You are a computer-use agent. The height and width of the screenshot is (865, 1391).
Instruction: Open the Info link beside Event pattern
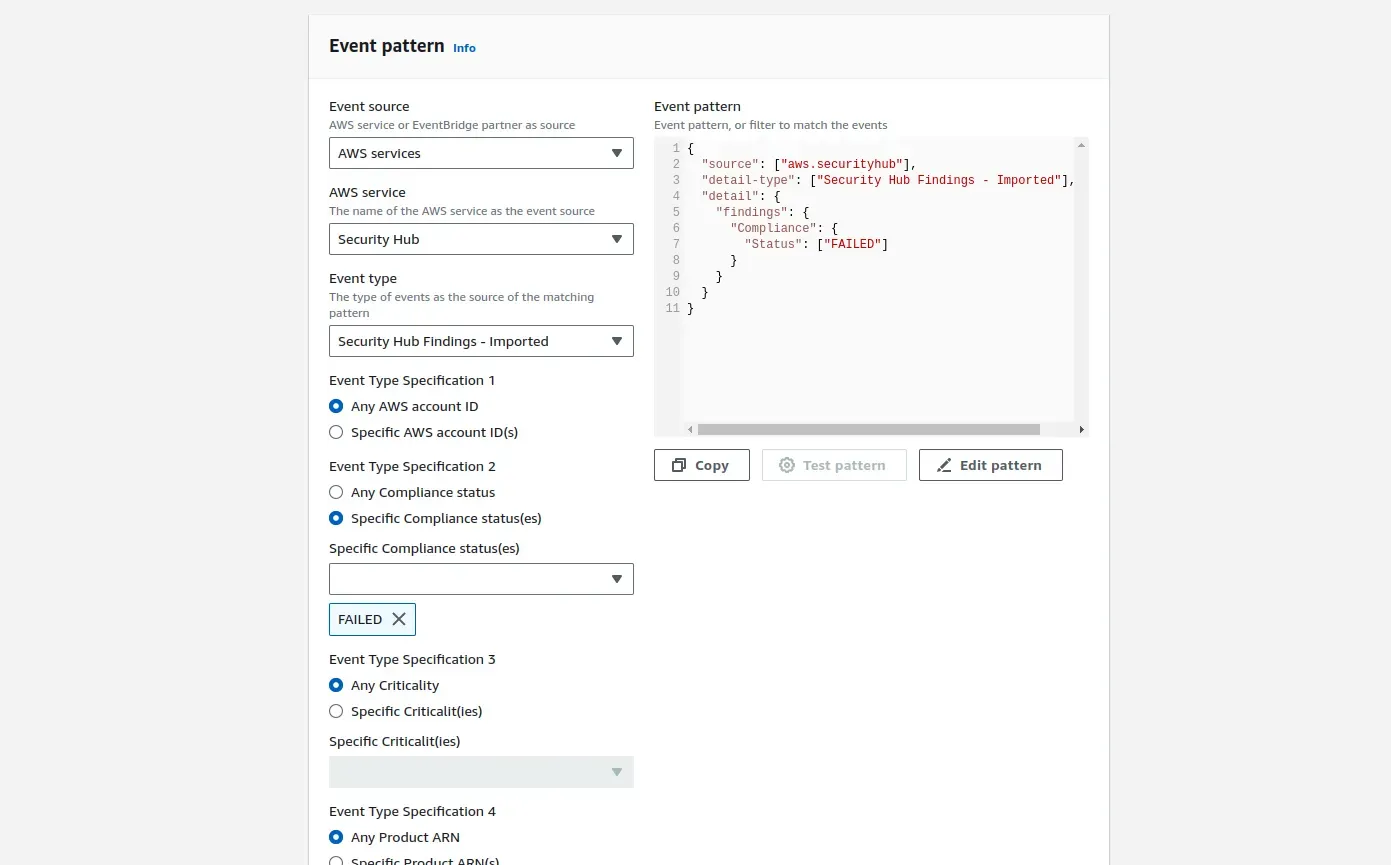tap(464, 48)
